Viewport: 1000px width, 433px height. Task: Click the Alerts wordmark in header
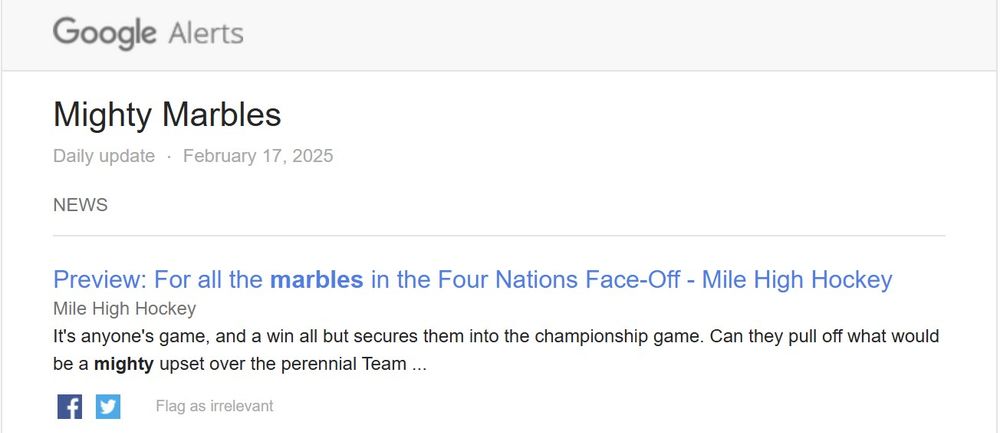click(205, 33)
